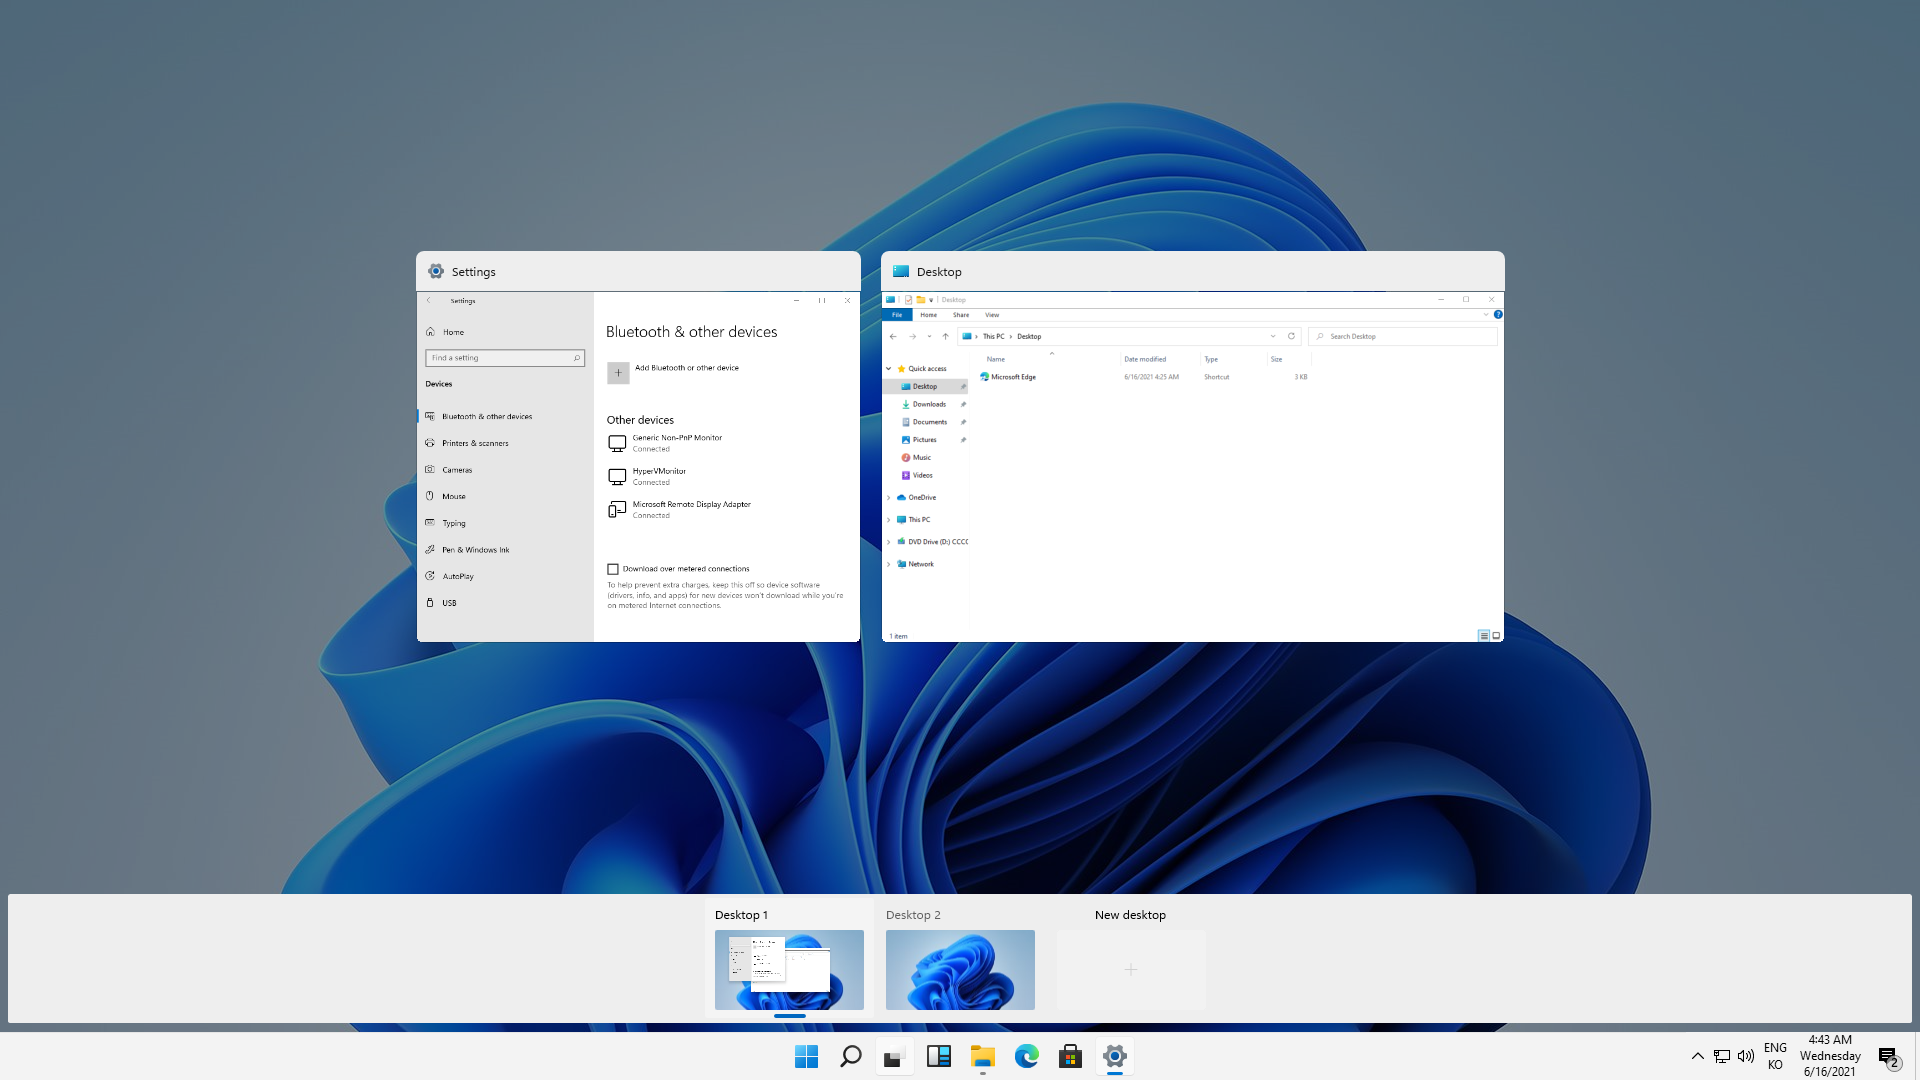
Task: Open File Explorer from the taskbar
Action: [982, 1056]
